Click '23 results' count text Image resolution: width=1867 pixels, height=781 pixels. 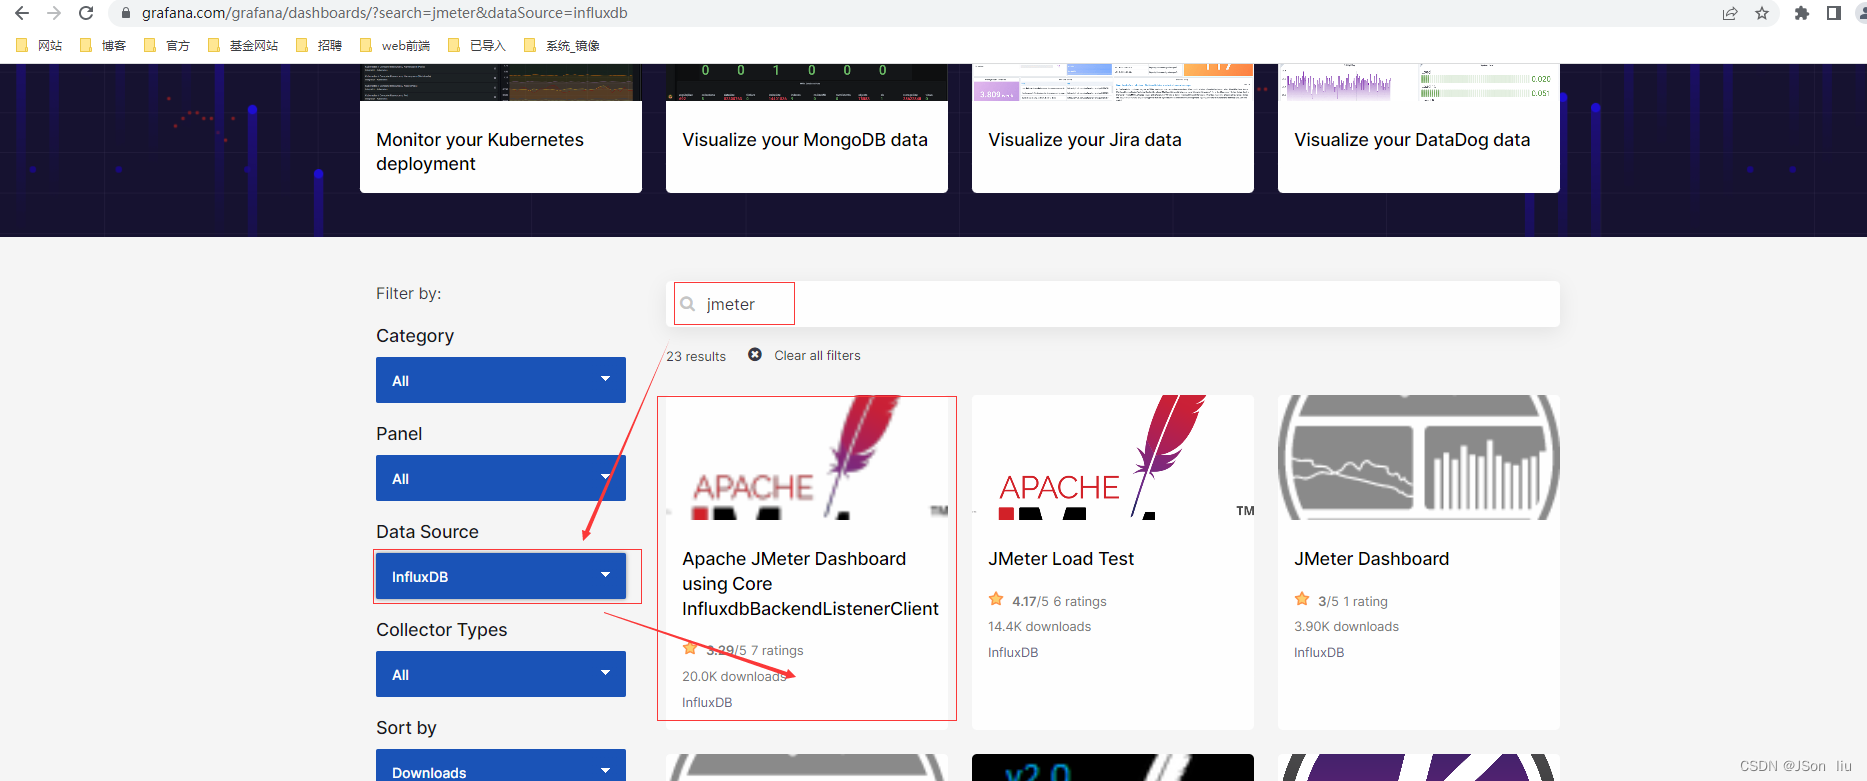click(x=696, y=356)
